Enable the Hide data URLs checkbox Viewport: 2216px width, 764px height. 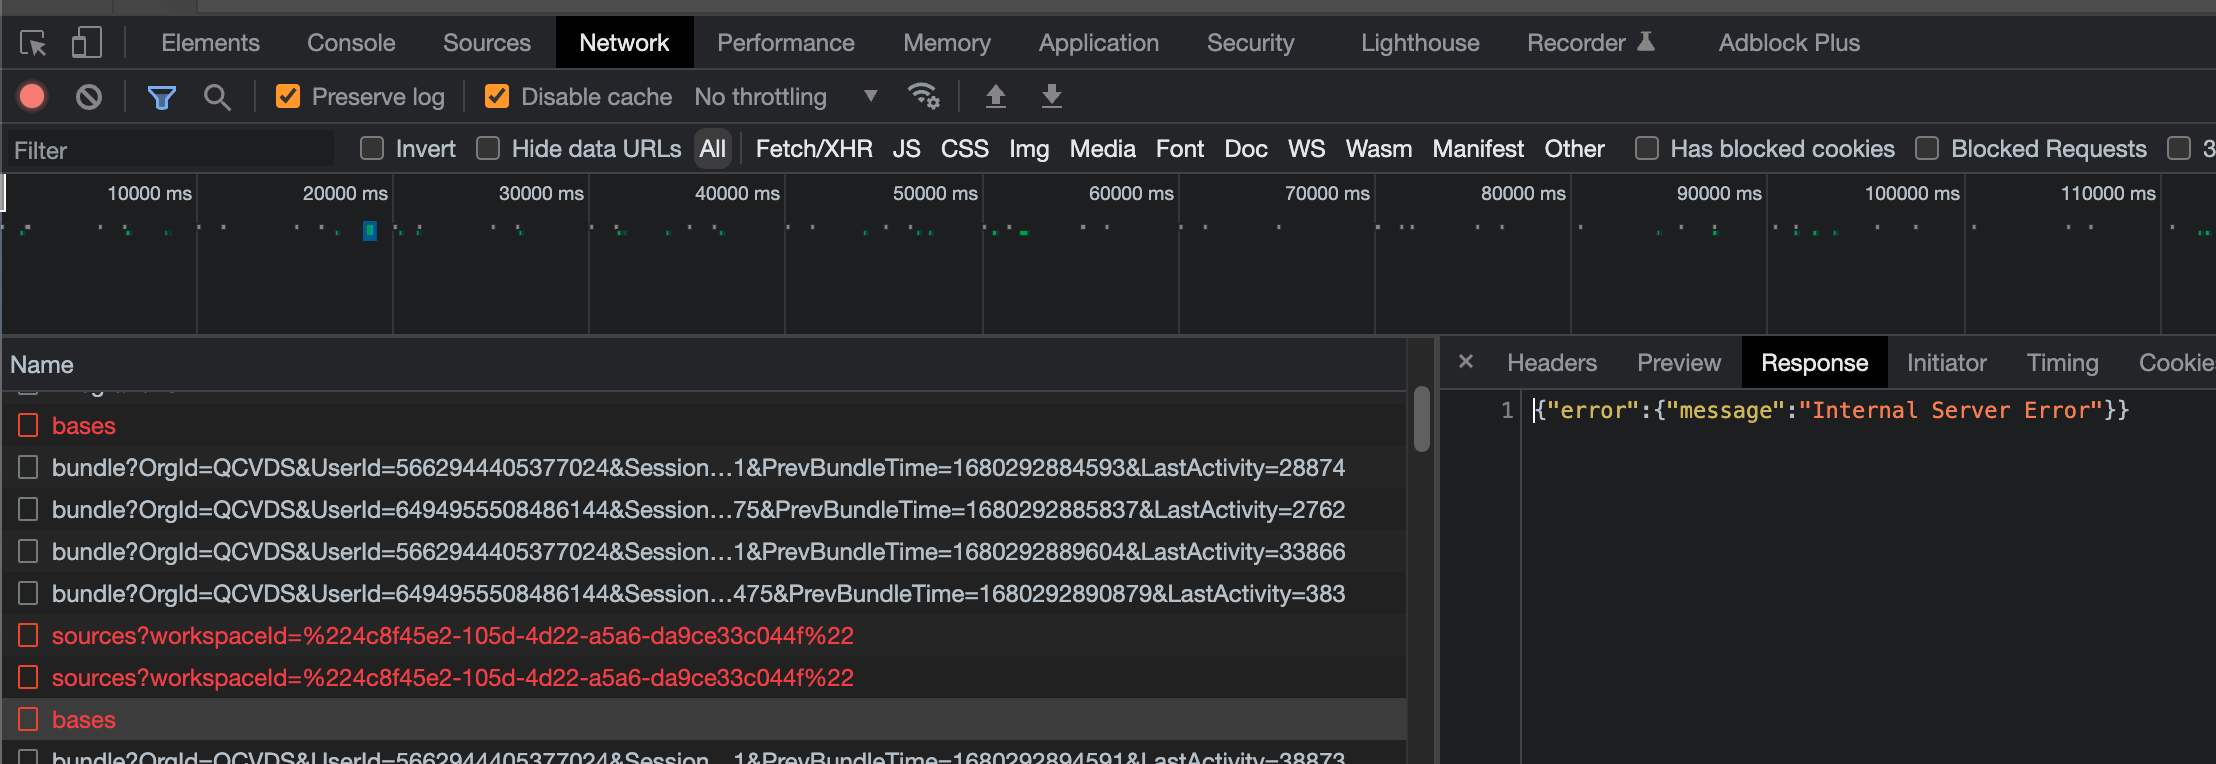[488, 149]
